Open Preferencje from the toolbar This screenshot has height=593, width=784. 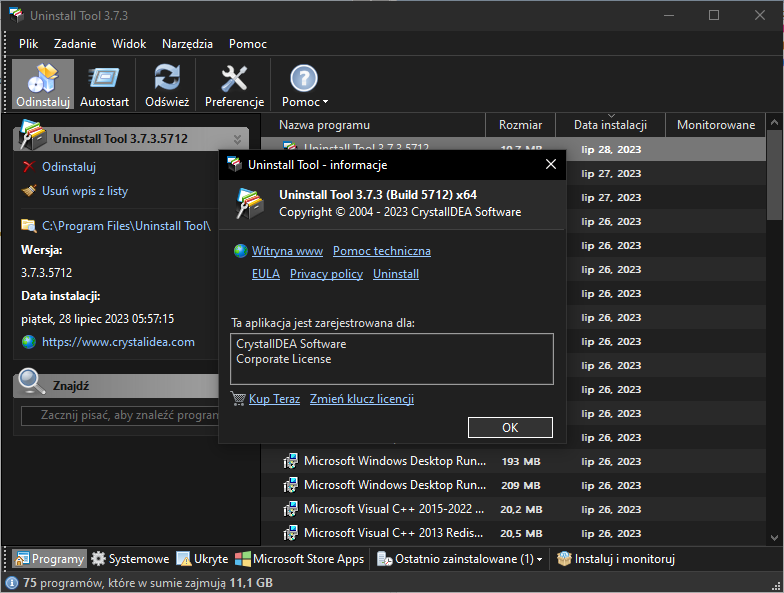[x=234, y=84]
